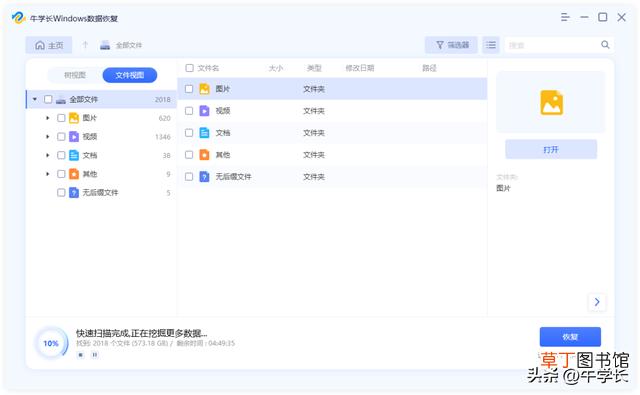Switch to list layout icon
Image resolution: width=640 pixels, height=395 pixels.
[491, 45]
